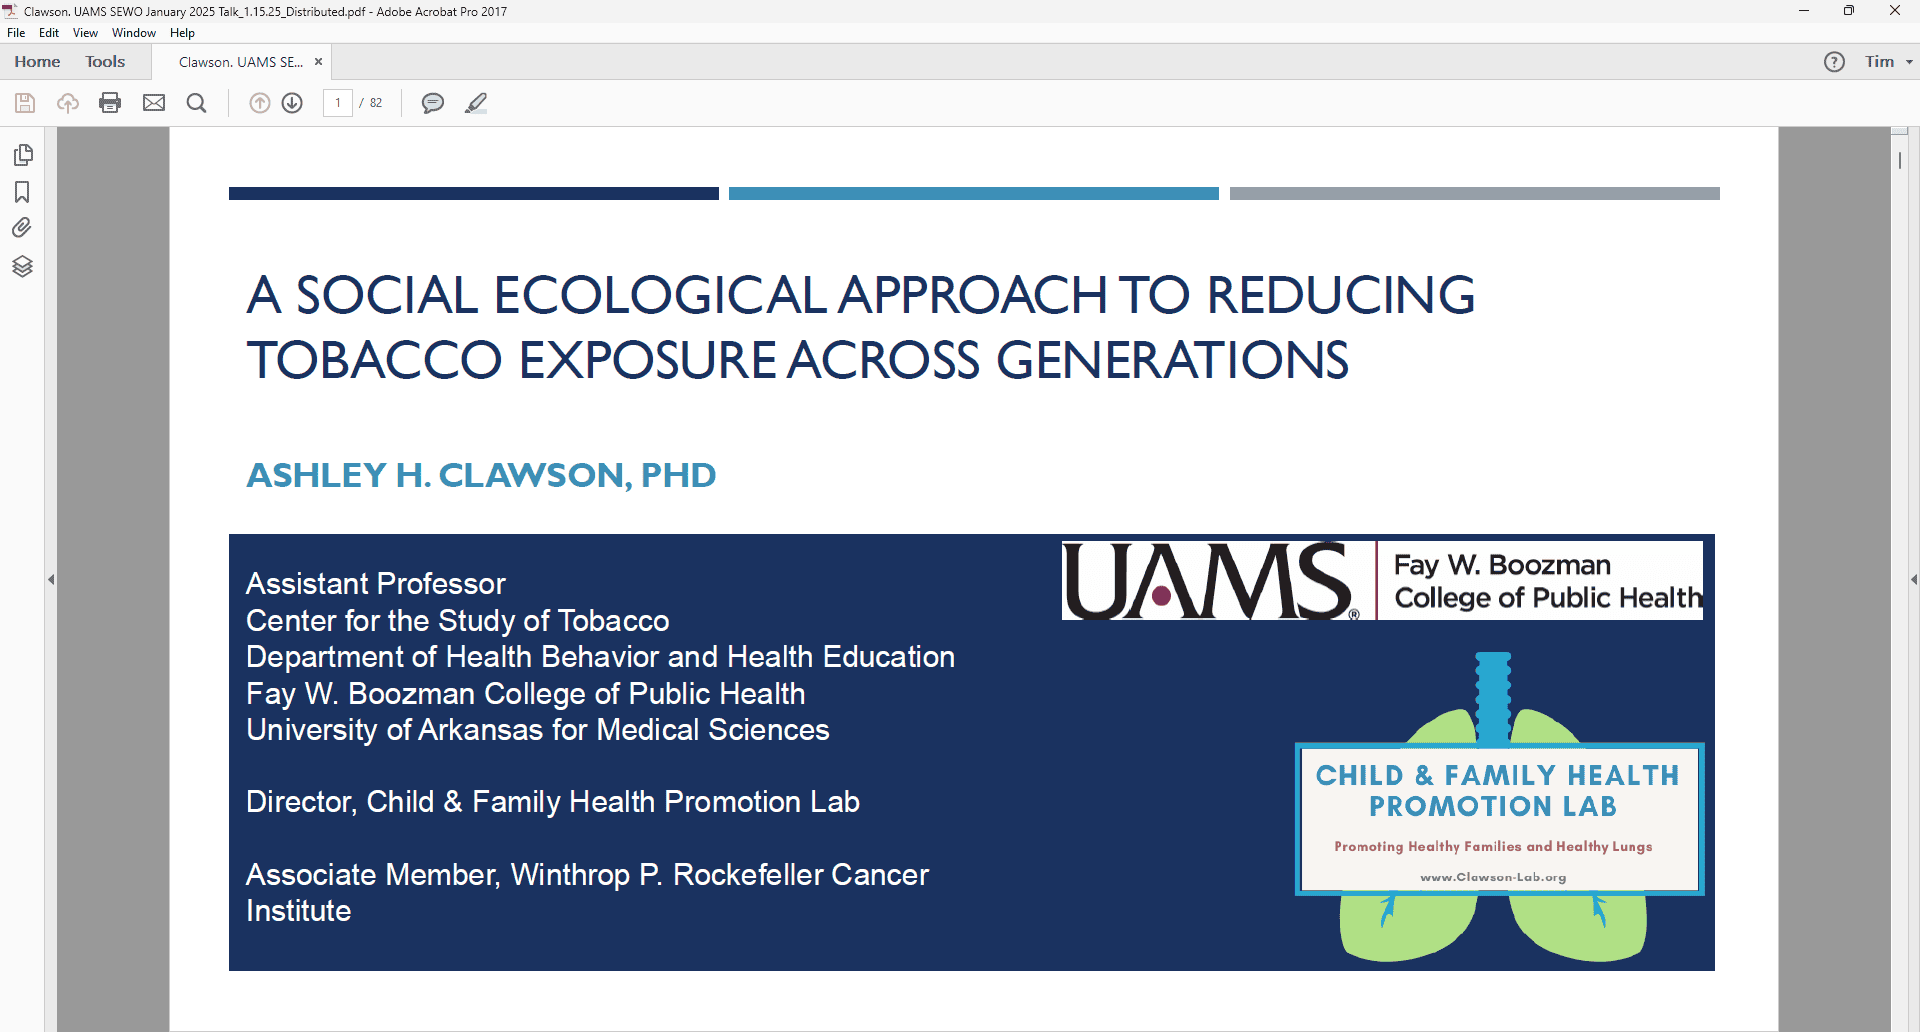The height and width of the screenshot is (1032, 1920).
Task: Open the Find text magnifier
Action: [197, 103]
